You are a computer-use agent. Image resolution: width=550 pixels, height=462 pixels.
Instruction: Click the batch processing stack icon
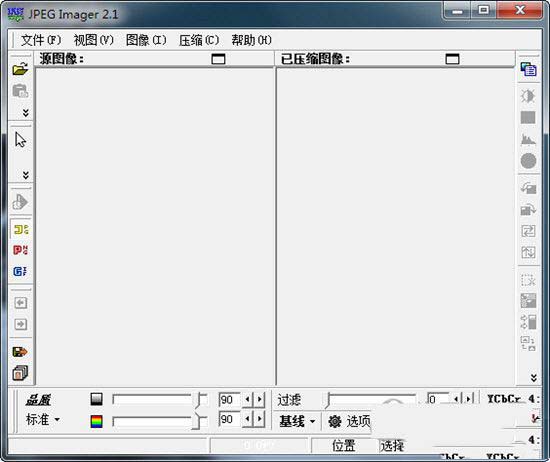pyautogui.click(x=20, y=373)
